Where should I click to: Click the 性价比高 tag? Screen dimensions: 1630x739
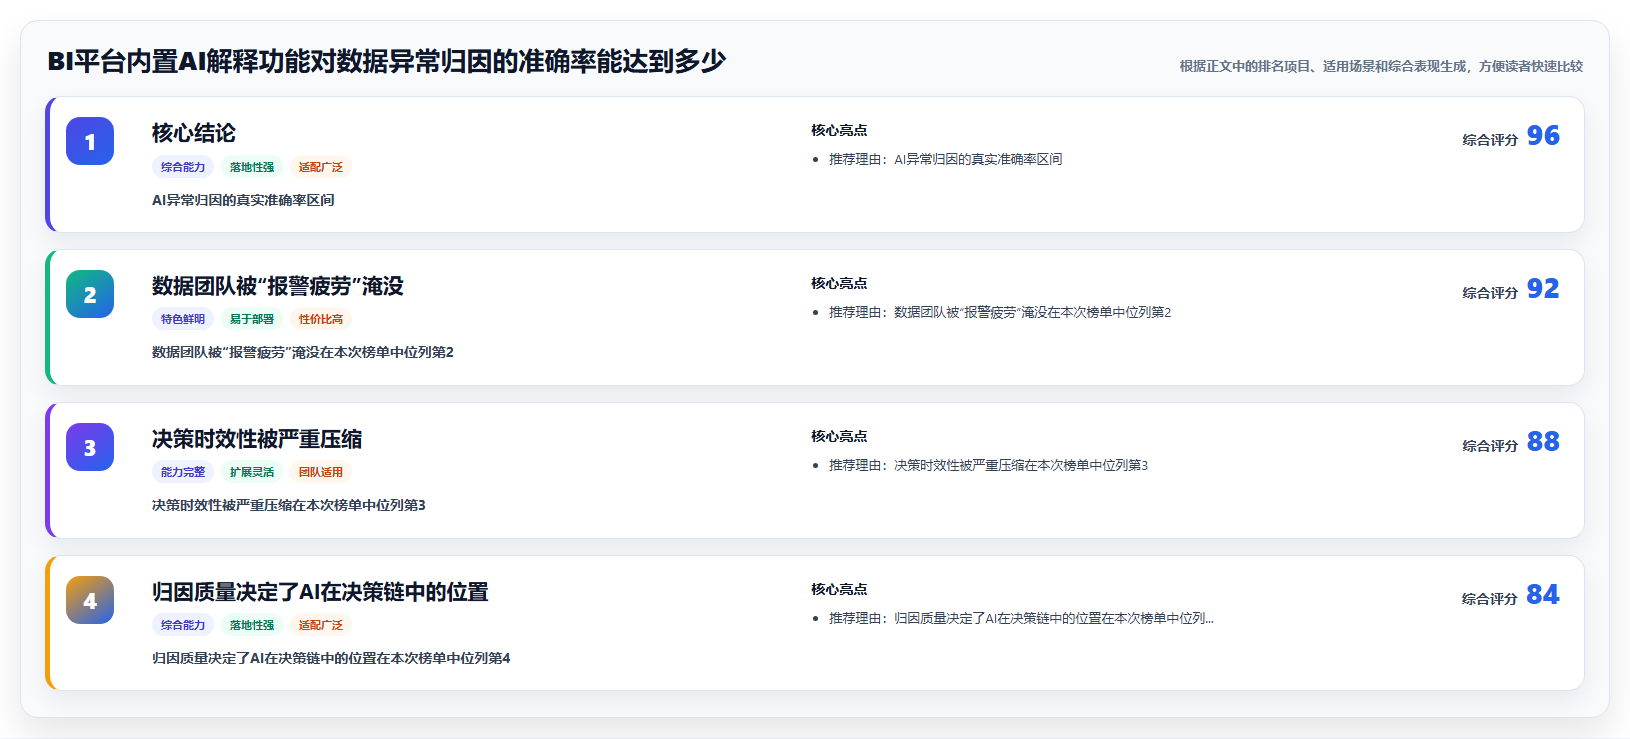pos(321,319)
